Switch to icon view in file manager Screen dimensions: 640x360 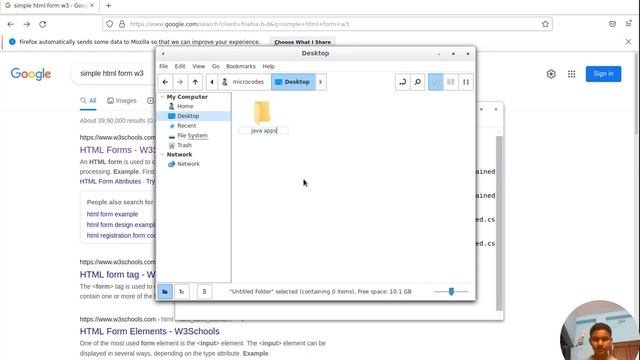click(x=436, y=82)
